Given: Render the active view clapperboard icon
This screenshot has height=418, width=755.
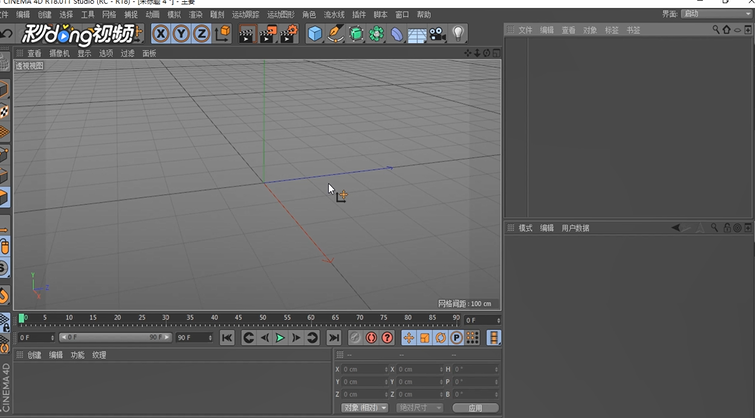Looking at the screenshot, I should click(x=247, y=34).
